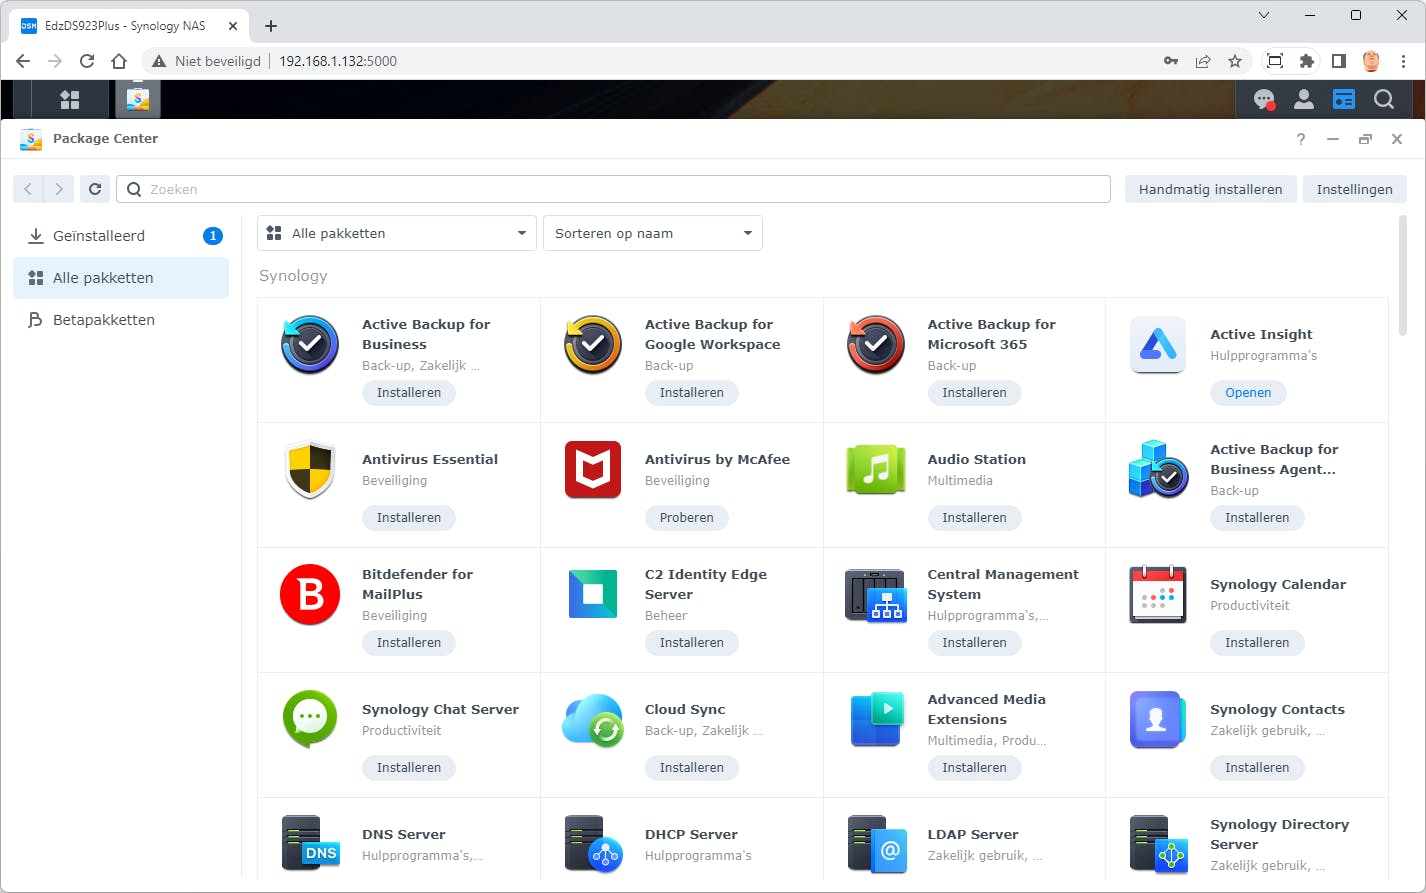Open the DNS Server package title
Image resolution: width=1426 pixels, height=893 pixels.
pos(404,834)
